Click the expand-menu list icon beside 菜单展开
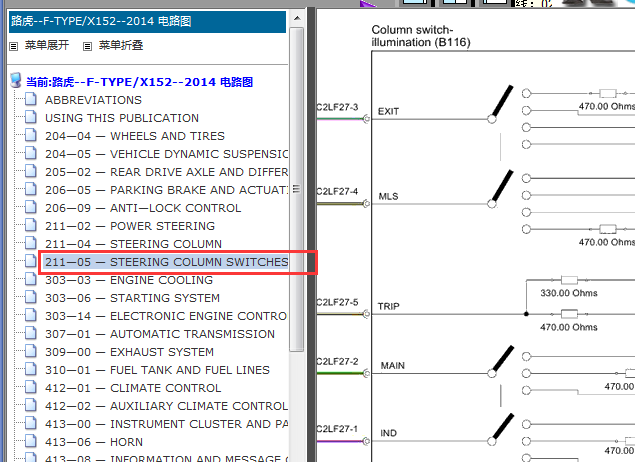Viewport: 635px width, 462px height. [13, 46]
